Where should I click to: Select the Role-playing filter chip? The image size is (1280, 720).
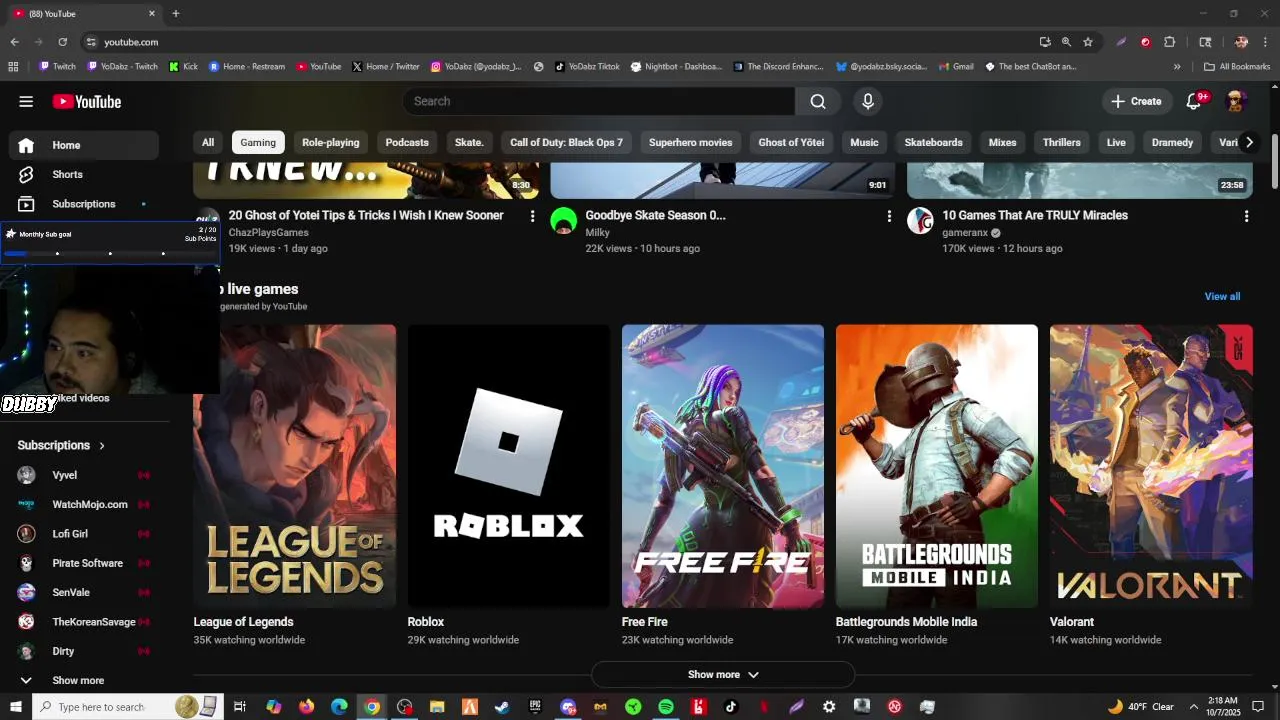(x=331, y=143)
